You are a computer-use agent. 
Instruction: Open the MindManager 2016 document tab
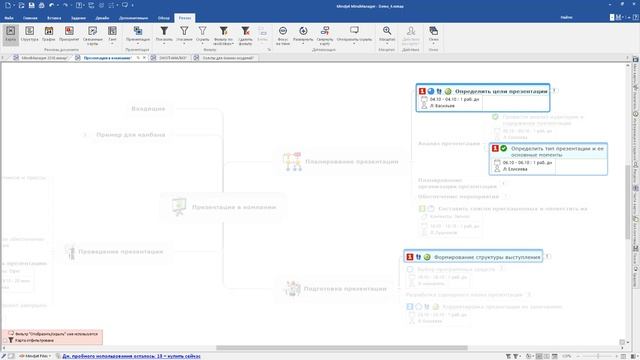coord(44,58)
